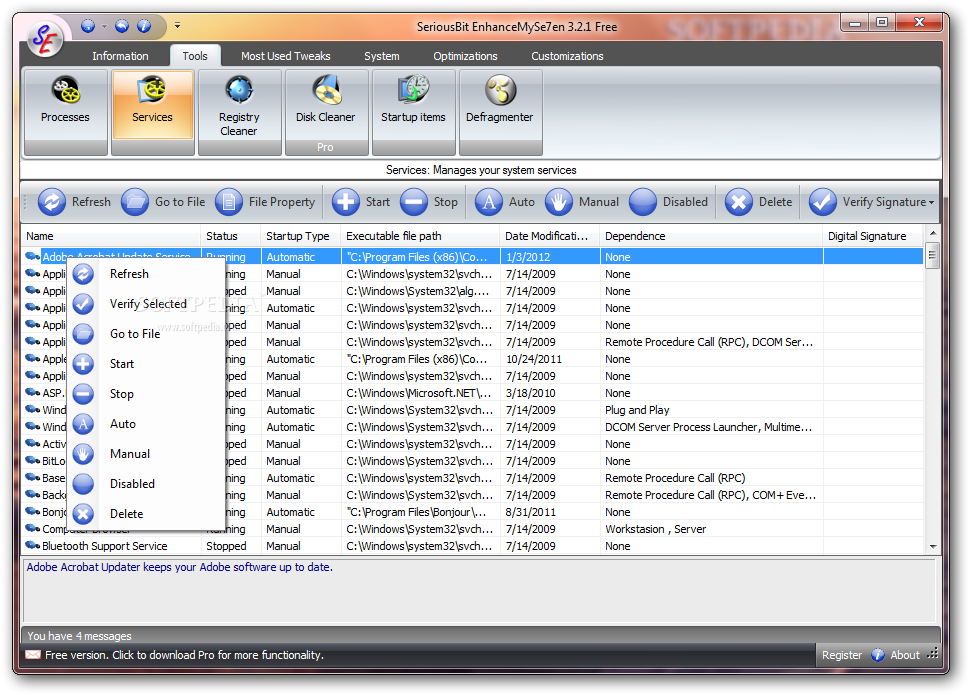Click the You have 4 messages bar

[480, 636]
